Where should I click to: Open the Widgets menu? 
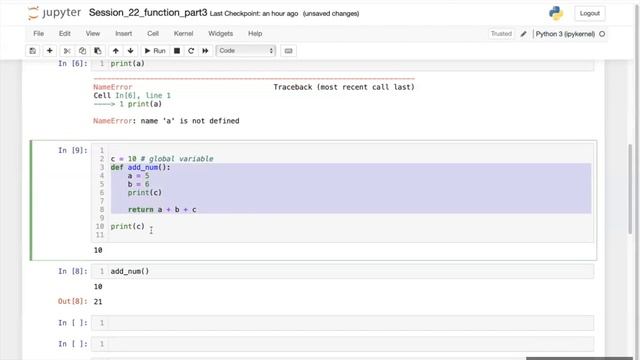coord(220,33)
